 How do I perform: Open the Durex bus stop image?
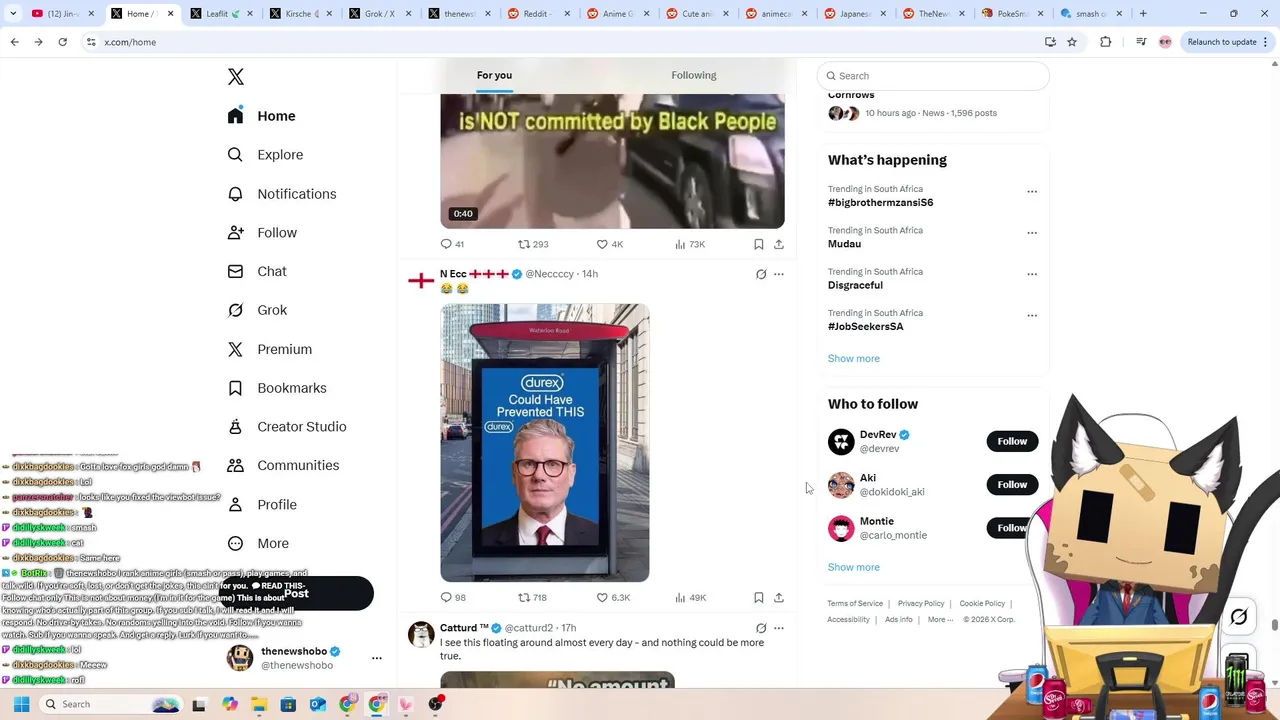[545, 443]
